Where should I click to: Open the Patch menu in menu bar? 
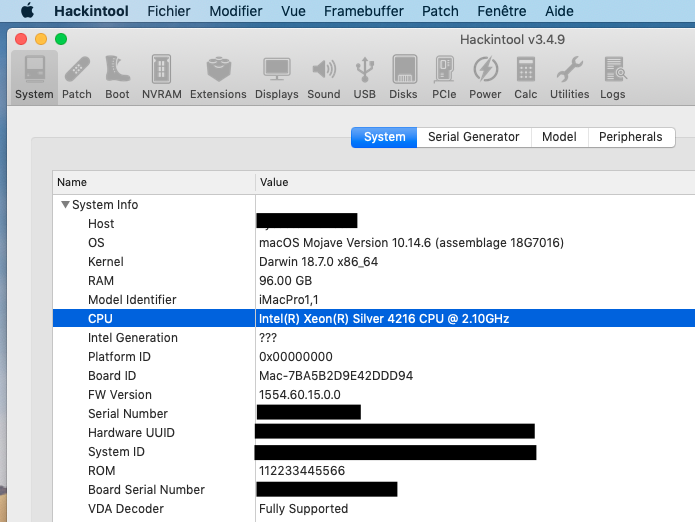point(440,11)
